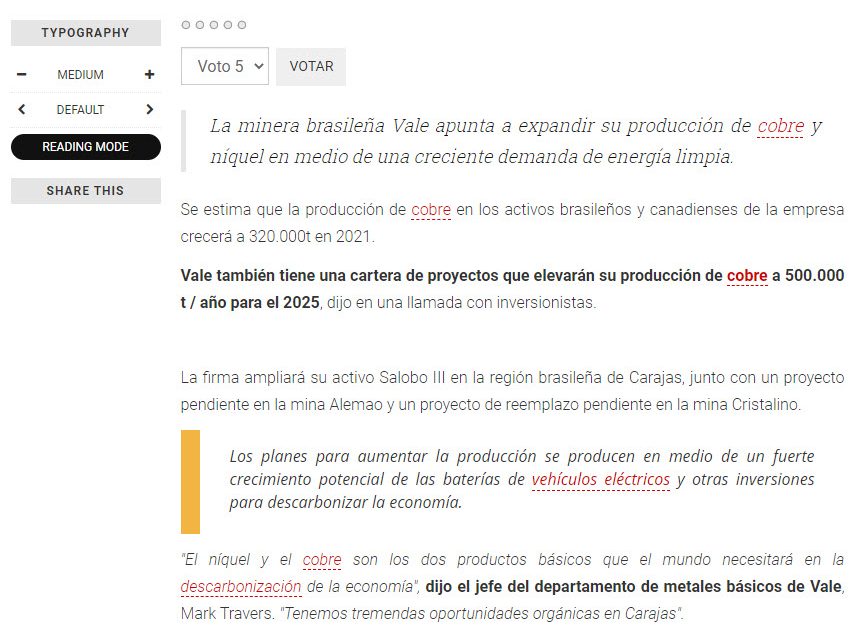This screenshot has width=857, height=627.
Task: Click the DEFAULT font style label
Action: (x=80, y=110)
